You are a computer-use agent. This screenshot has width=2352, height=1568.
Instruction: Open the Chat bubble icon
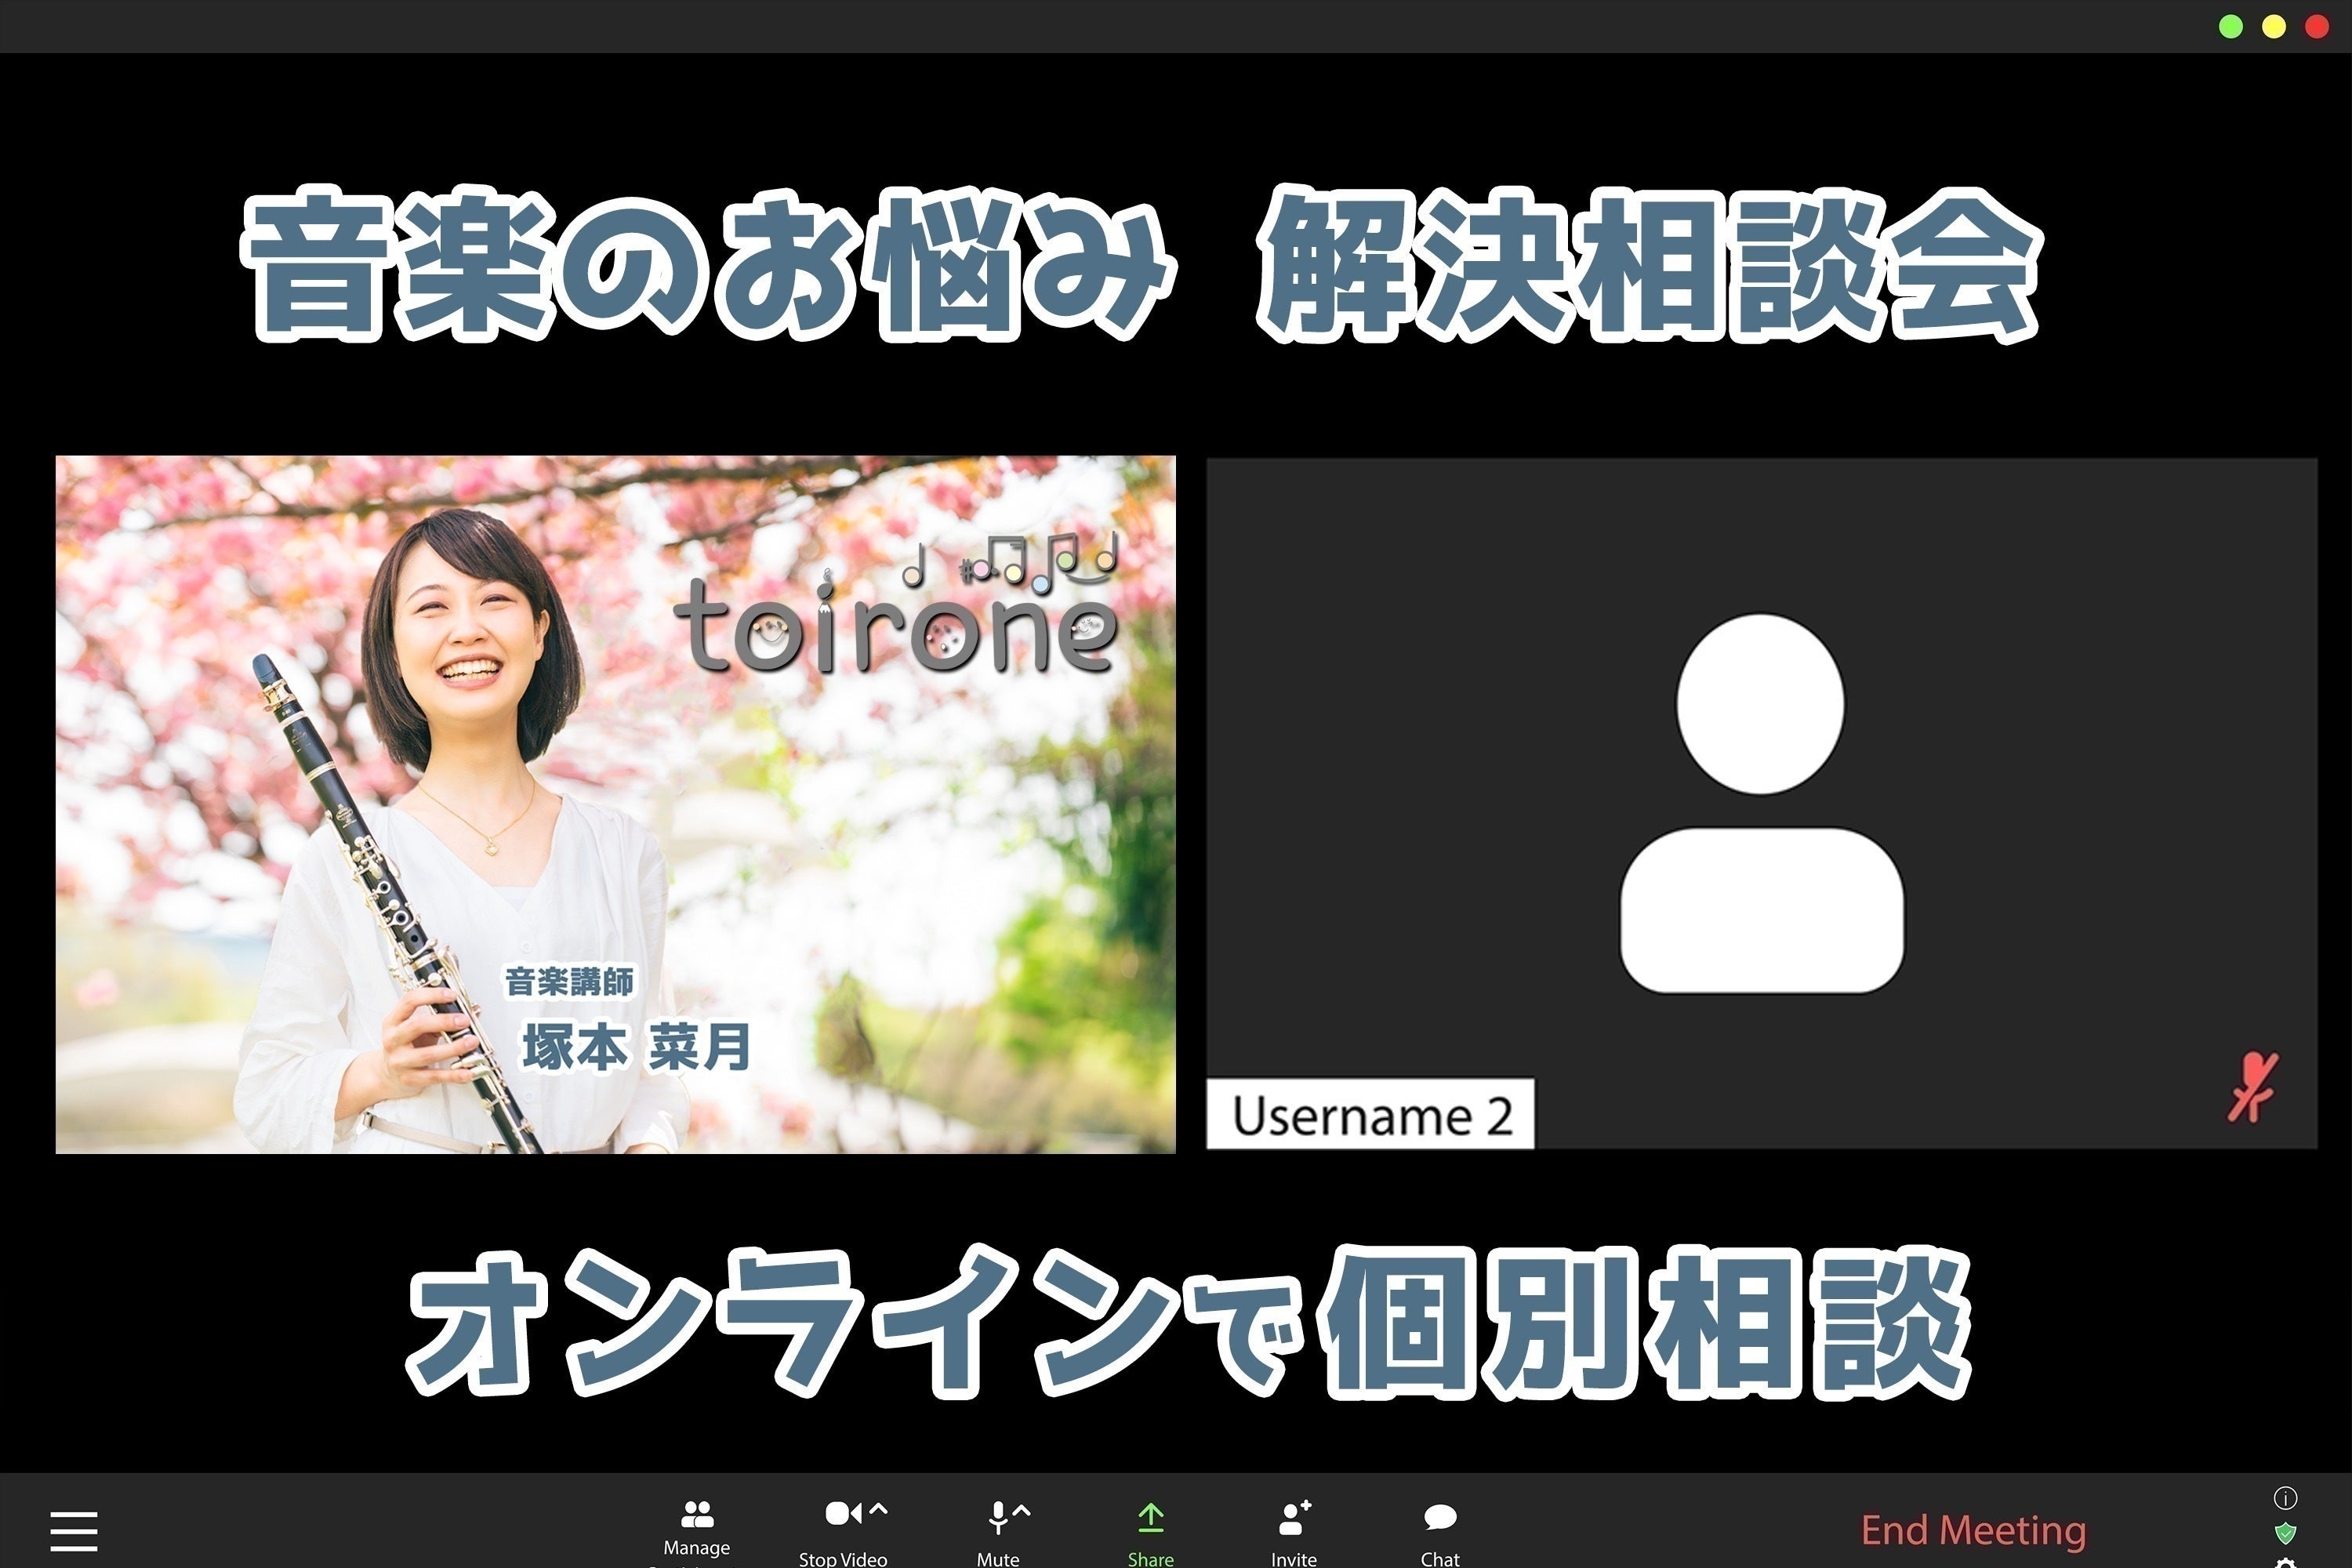(1440, 1518)
